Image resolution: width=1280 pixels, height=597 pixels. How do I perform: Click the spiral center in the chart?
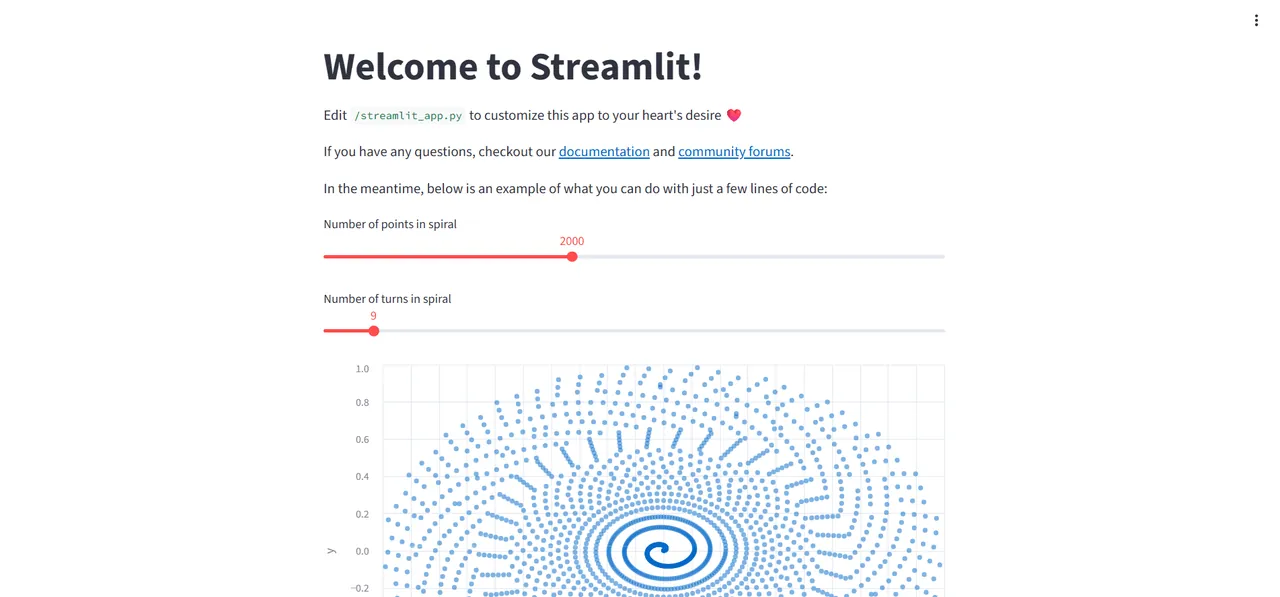pyautogui.click(x=658, y=550)
